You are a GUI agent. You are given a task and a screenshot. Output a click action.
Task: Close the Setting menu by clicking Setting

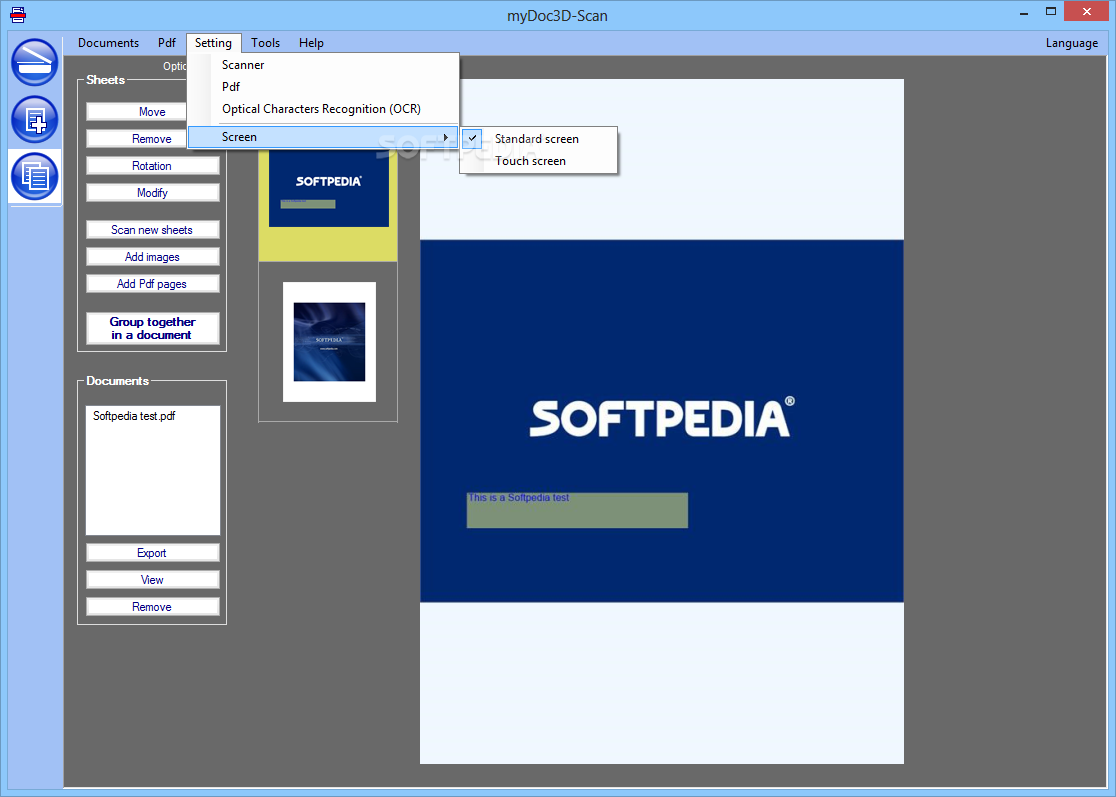[214, 43]
